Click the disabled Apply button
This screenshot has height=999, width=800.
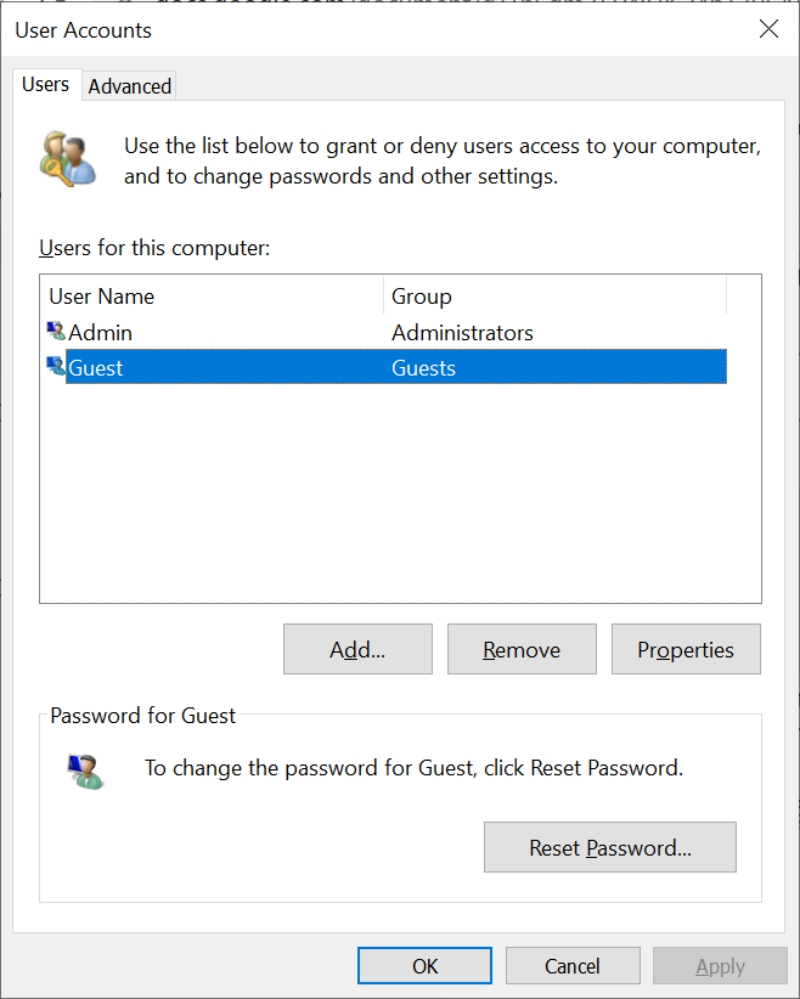click(718, 965)
